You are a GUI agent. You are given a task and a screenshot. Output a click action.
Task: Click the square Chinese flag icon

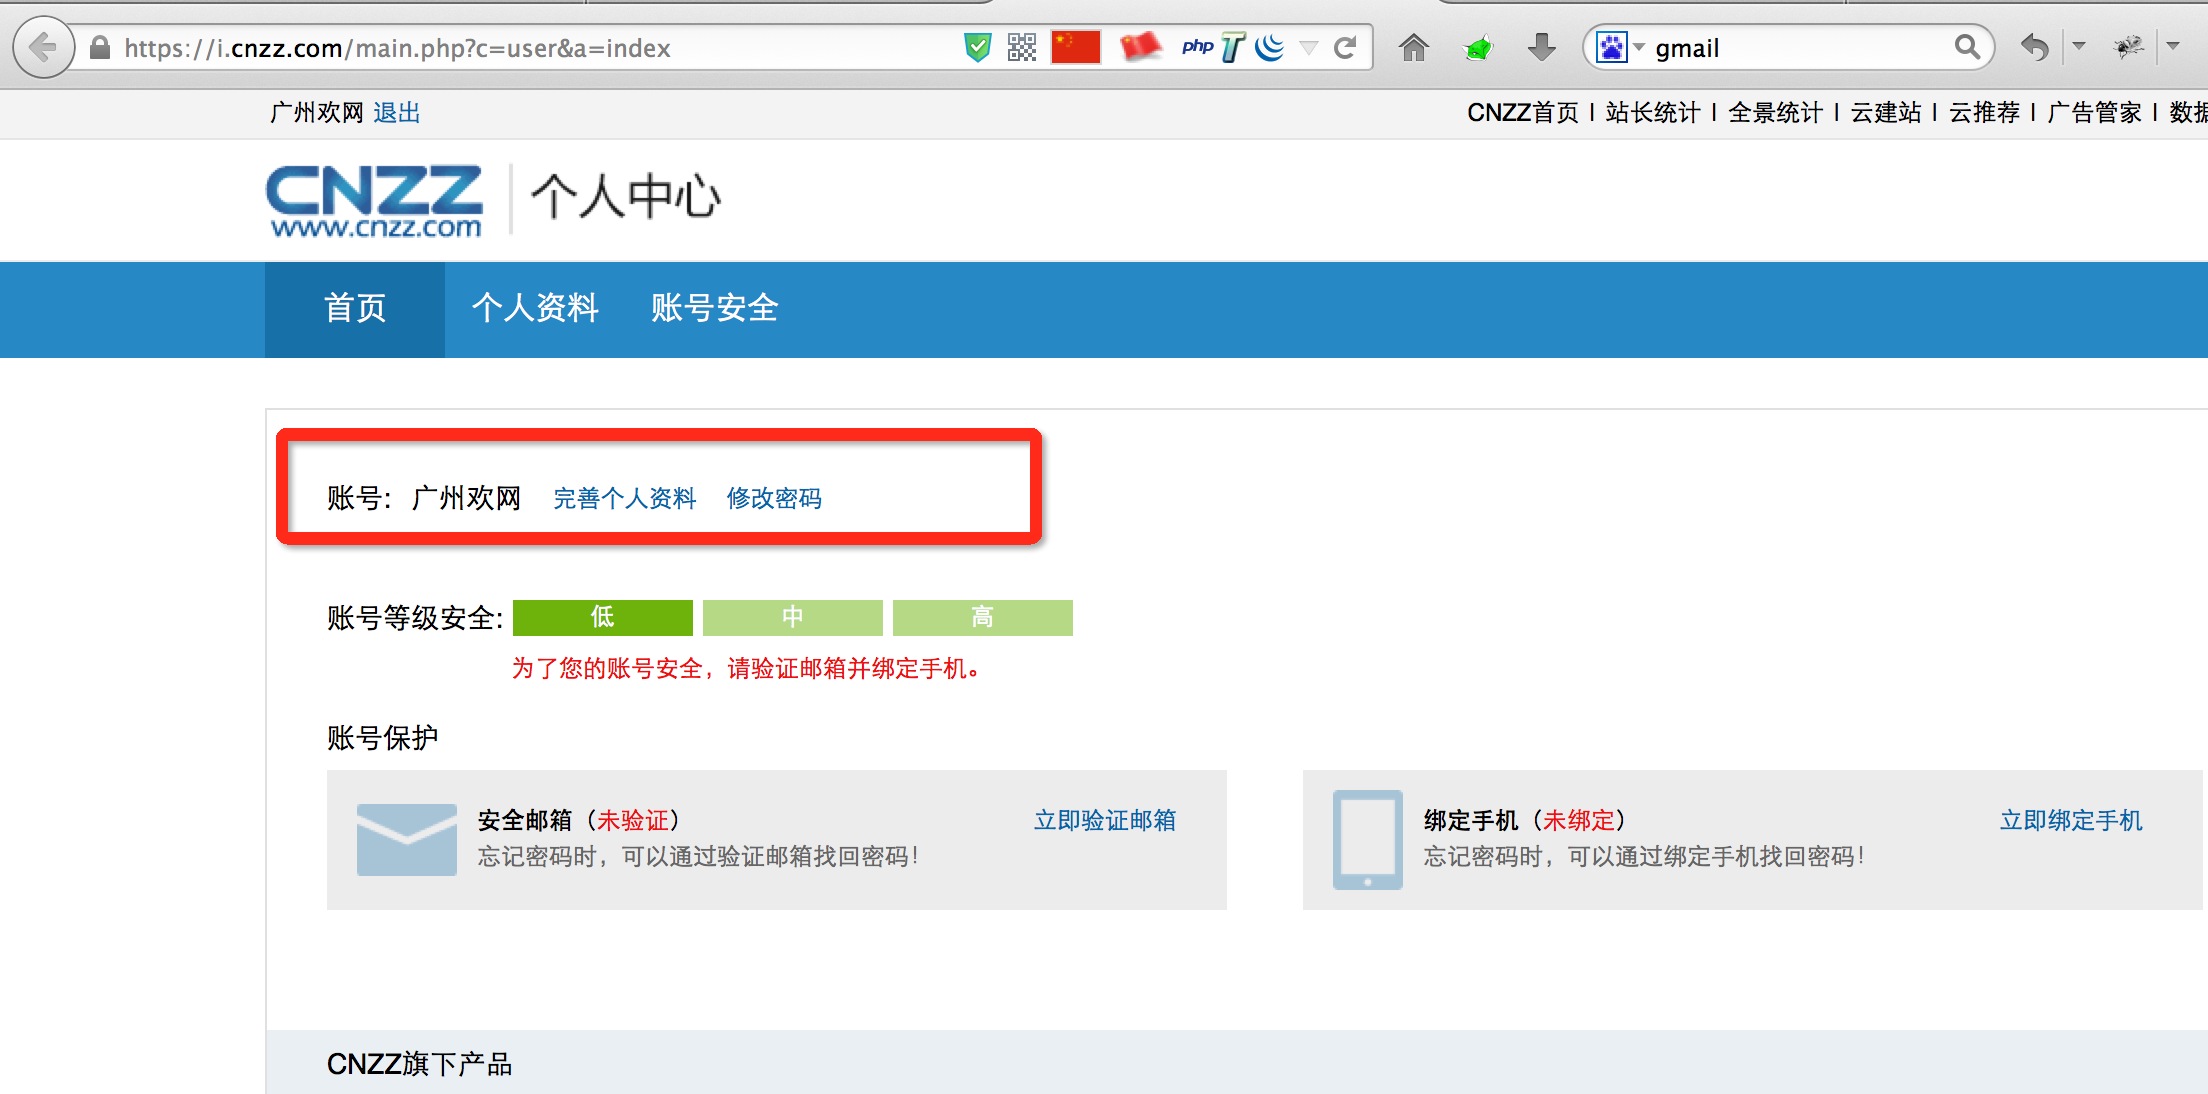1076,47
